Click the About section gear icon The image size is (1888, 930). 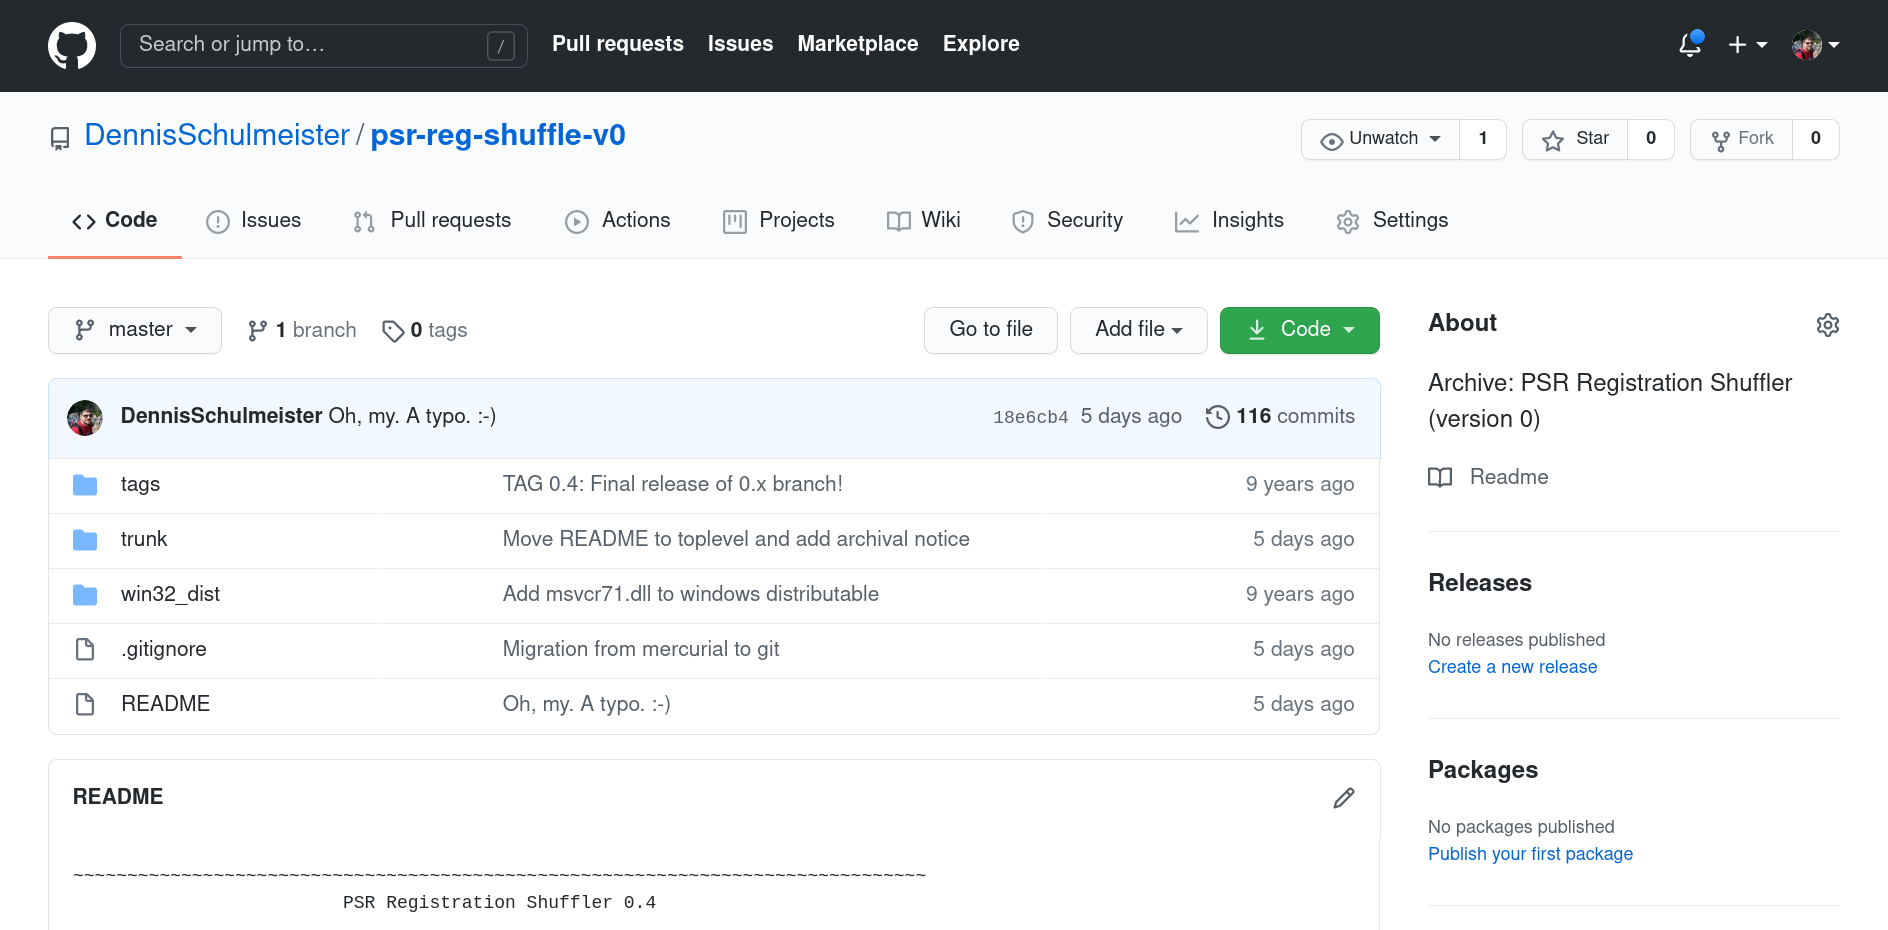pos(1827,325)
